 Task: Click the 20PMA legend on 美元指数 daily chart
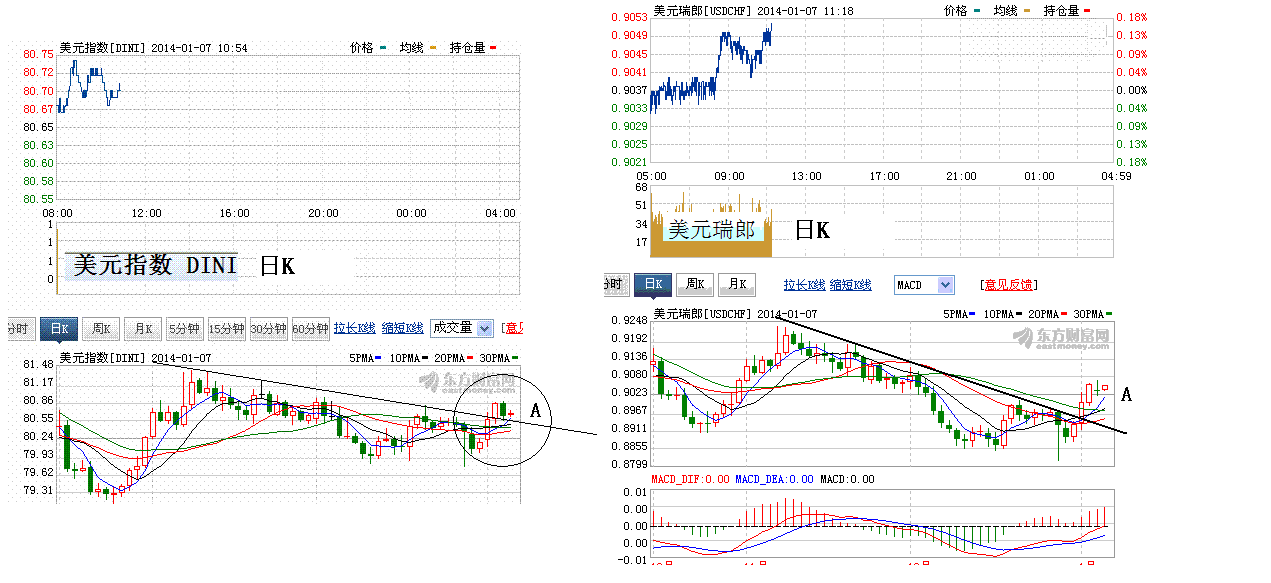click(453, 358)
